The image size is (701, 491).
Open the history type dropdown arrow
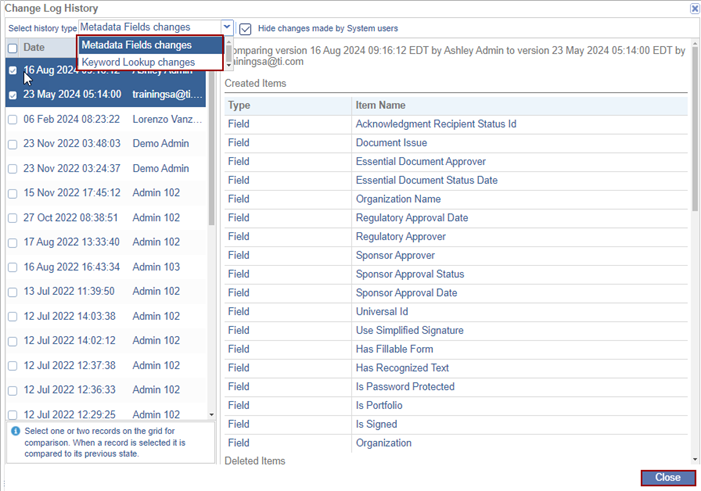click(226, 28)
